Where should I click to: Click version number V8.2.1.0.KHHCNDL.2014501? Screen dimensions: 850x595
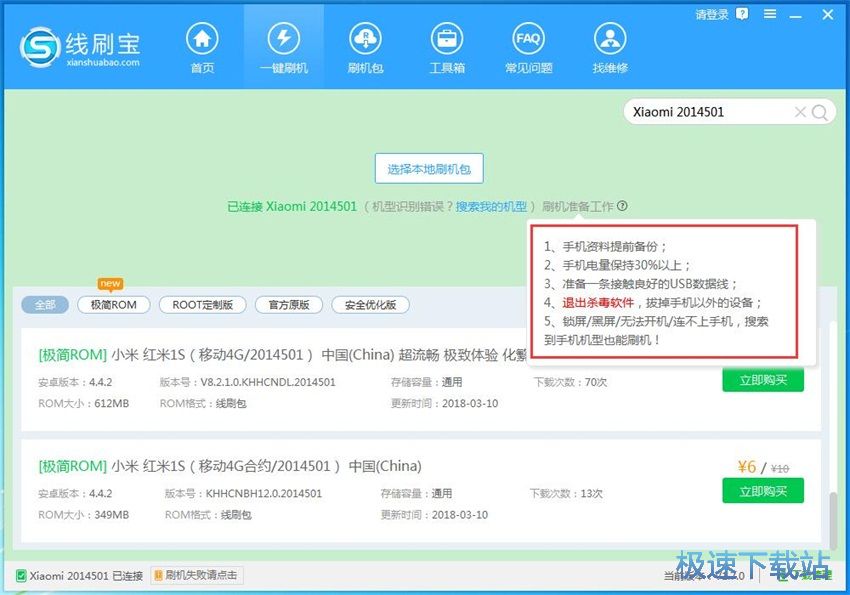point(268,382)
